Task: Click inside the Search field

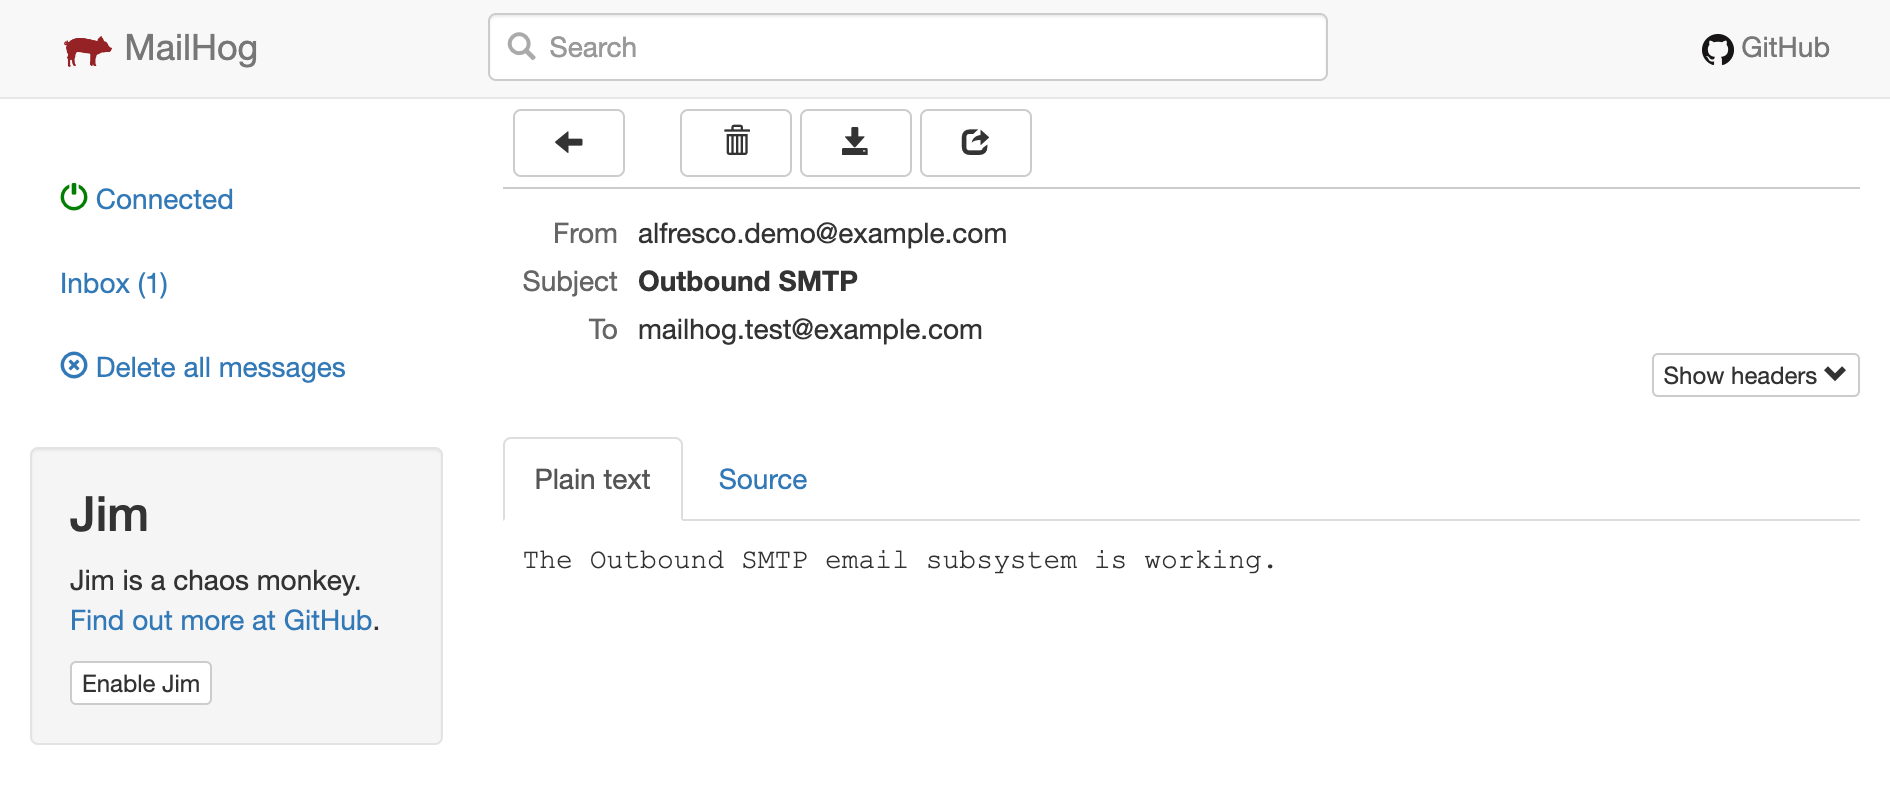Action: point(900,46)
